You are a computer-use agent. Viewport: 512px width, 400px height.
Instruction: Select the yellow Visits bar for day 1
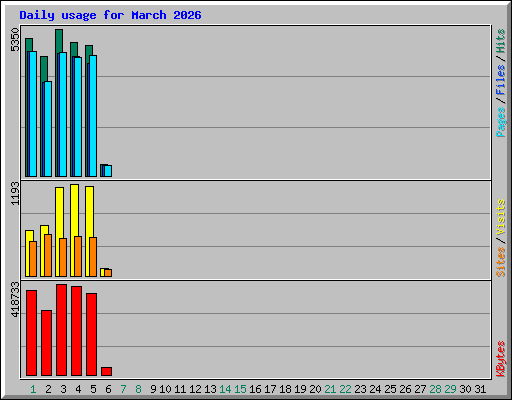28,253
